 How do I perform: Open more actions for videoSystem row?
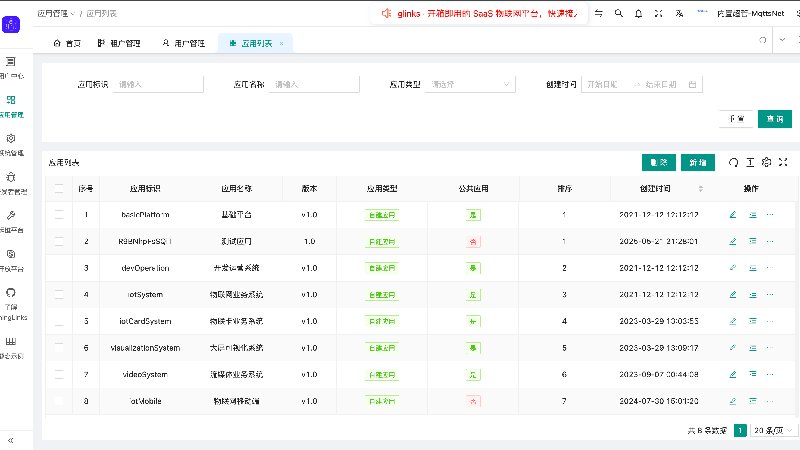click(770, 374)
